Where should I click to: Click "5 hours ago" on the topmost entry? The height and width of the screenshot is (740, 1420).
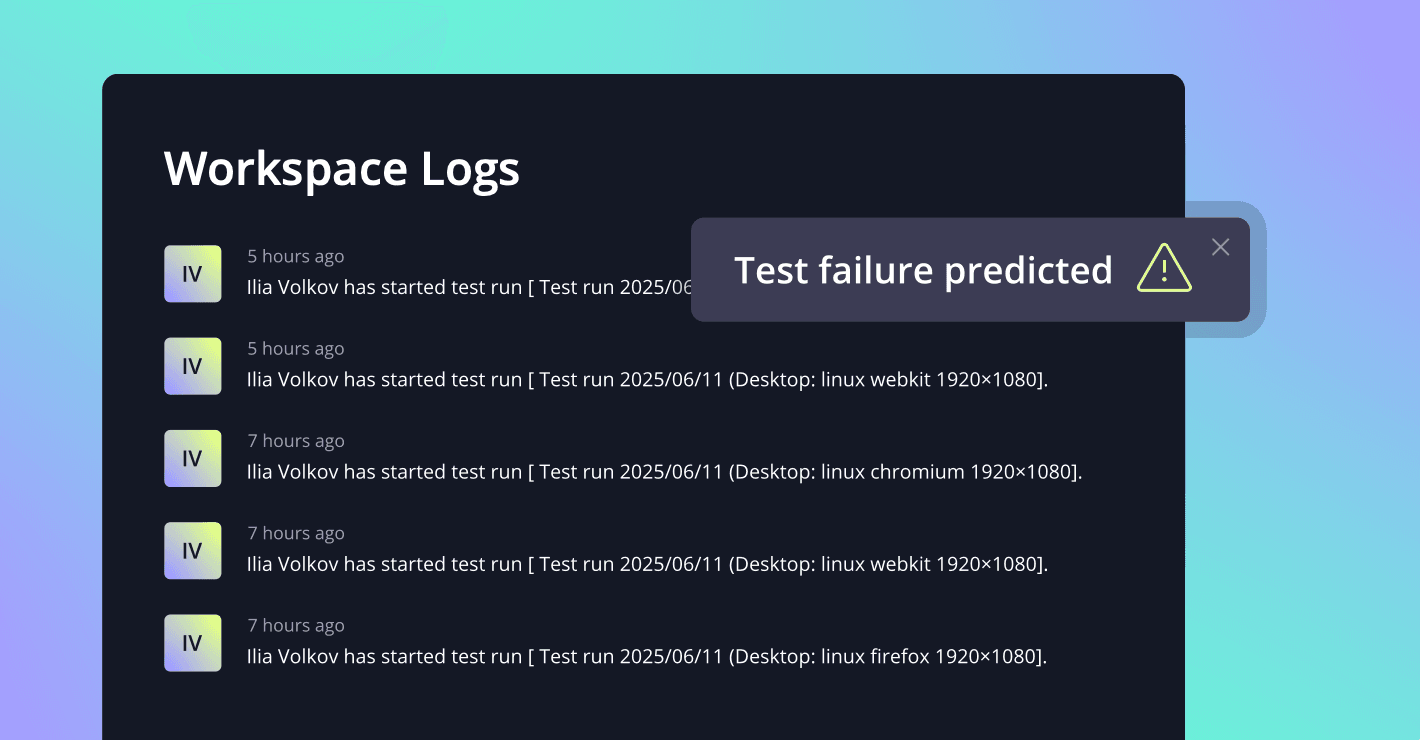296,257
